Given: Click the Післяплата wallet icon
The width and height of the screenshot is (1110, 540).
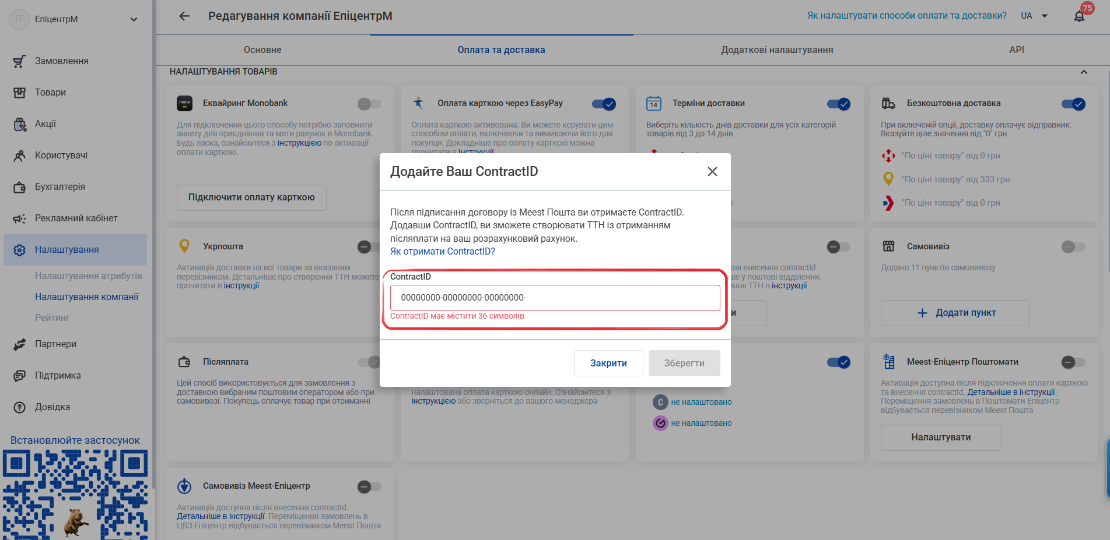Looking at the screenshot, I should [185, 362].
